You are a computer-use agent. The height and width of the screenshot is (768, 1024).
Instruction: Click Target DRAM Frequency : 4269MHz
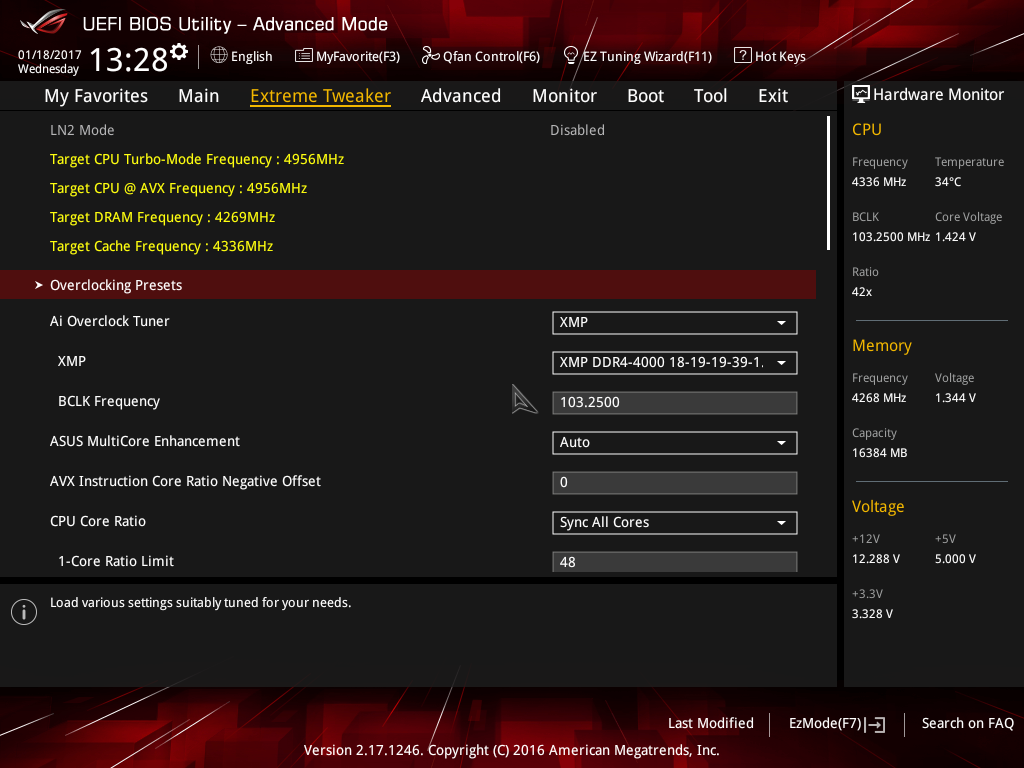click(163, 217)
